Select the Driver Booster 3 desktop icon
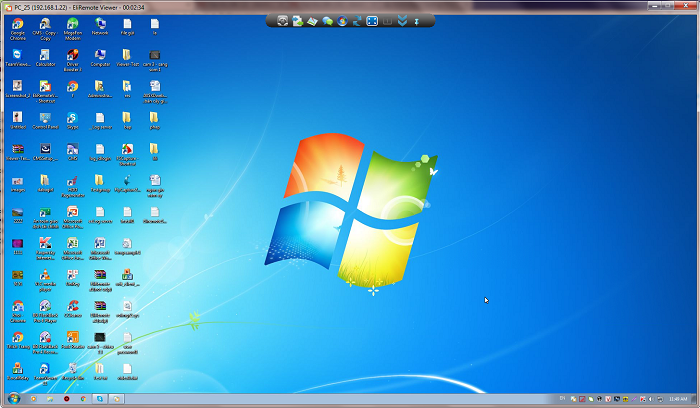Screen dimensions: 700x408 pyautogui.click(x=72, y=60)
